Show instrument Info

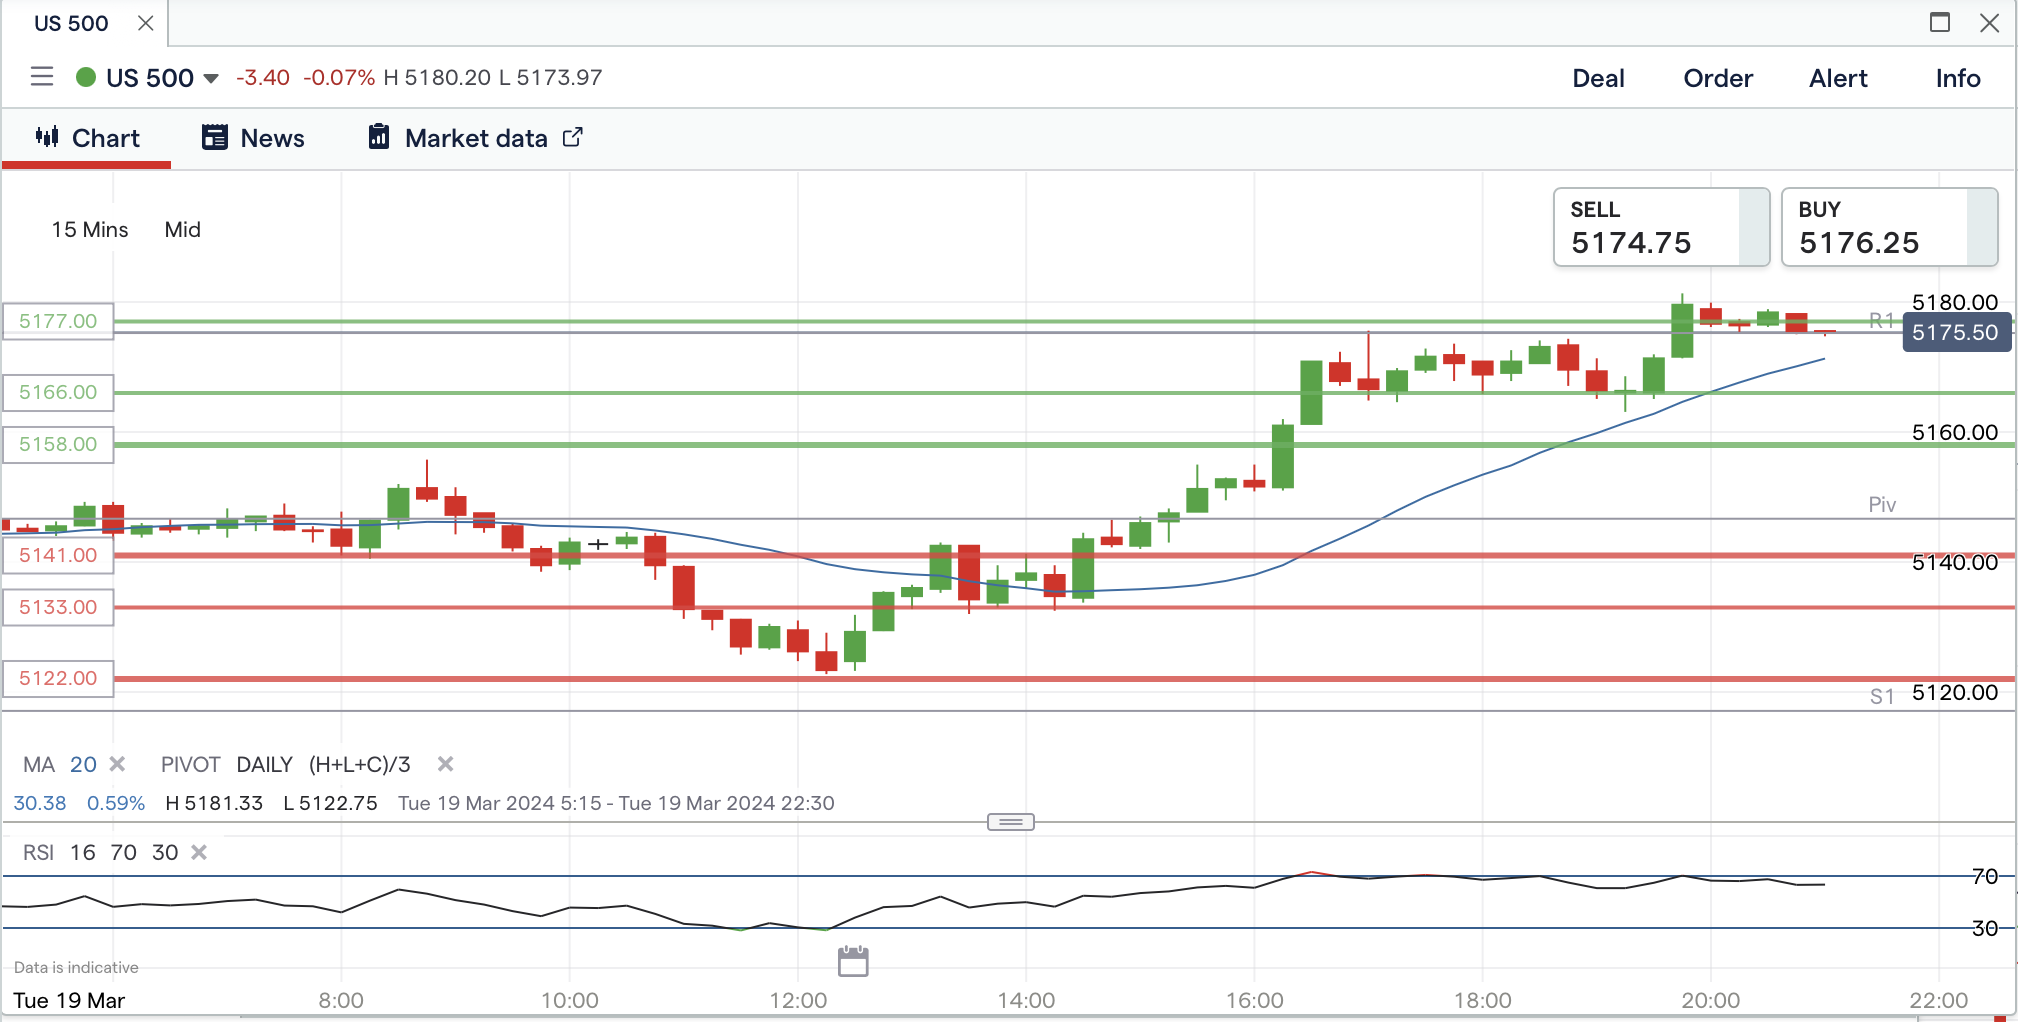tap(1958, 78)
